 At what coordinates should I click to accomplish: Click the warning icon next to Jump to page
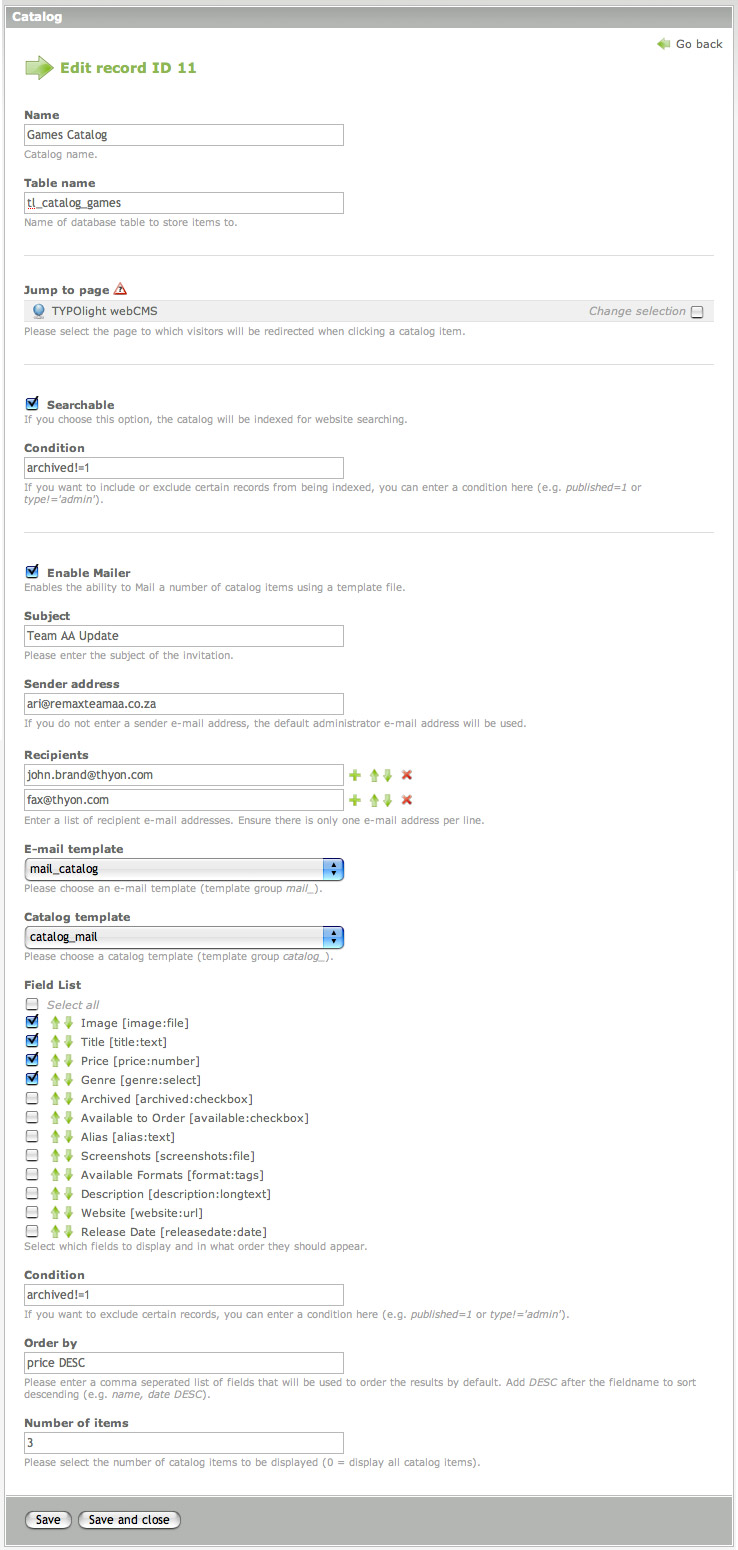(x=120, y=289)
